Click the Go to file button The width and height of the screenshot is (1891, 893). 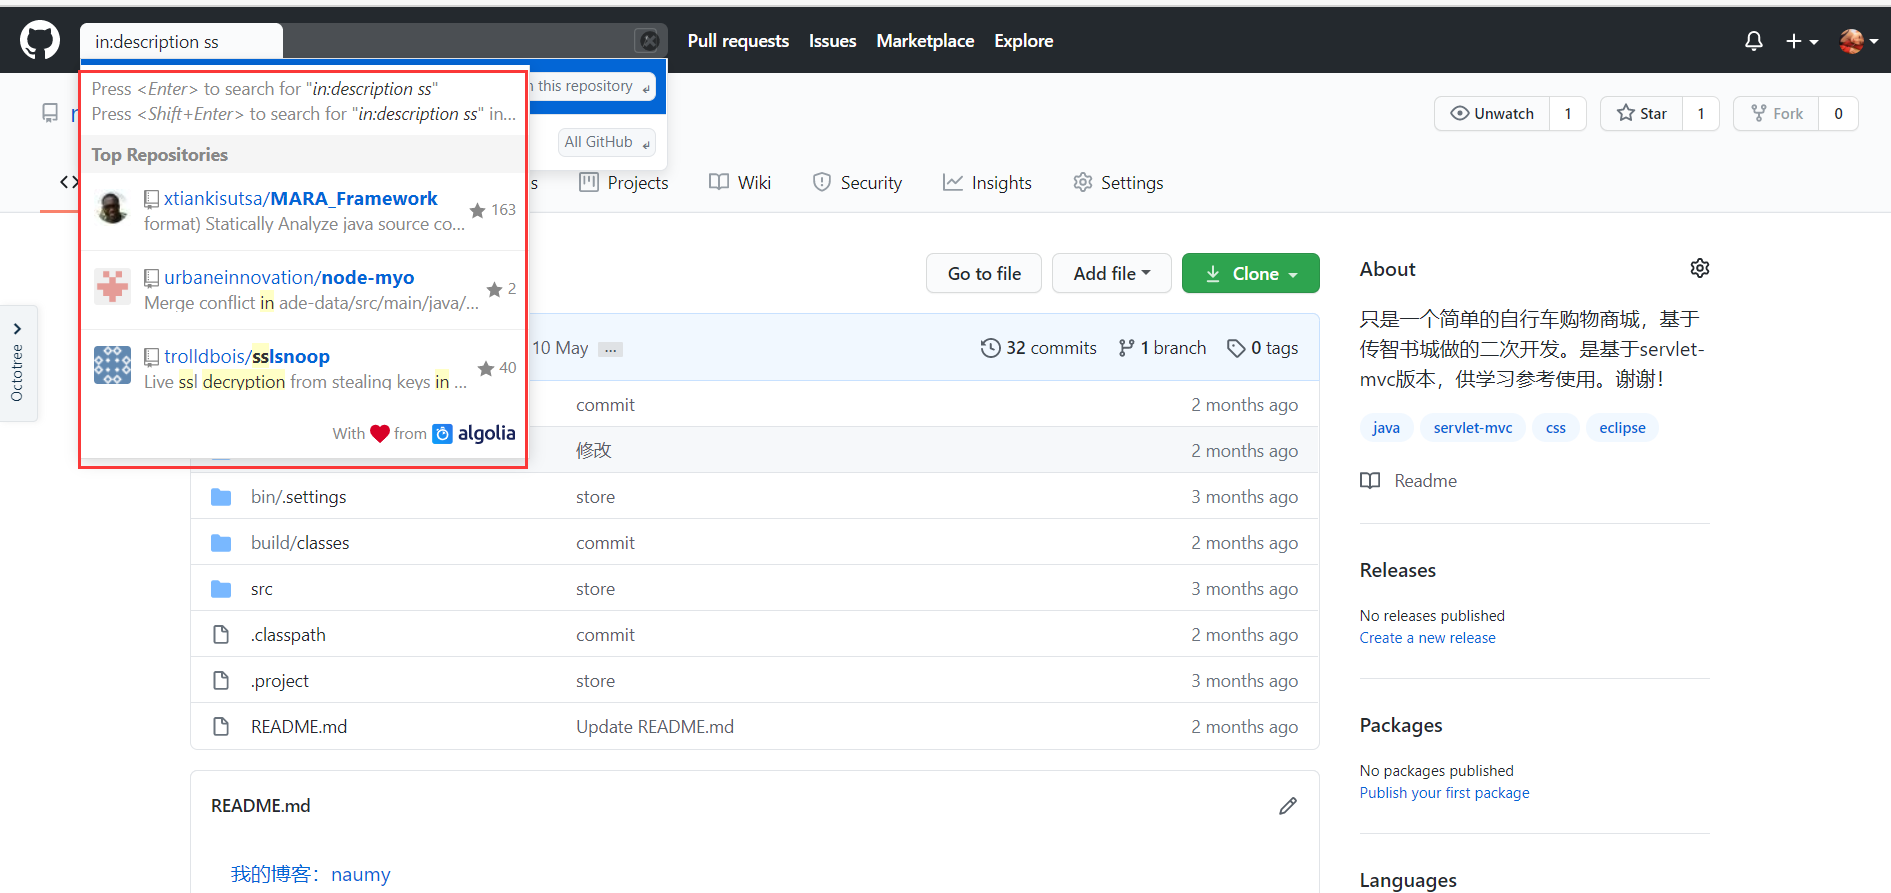tap(984, 273)
